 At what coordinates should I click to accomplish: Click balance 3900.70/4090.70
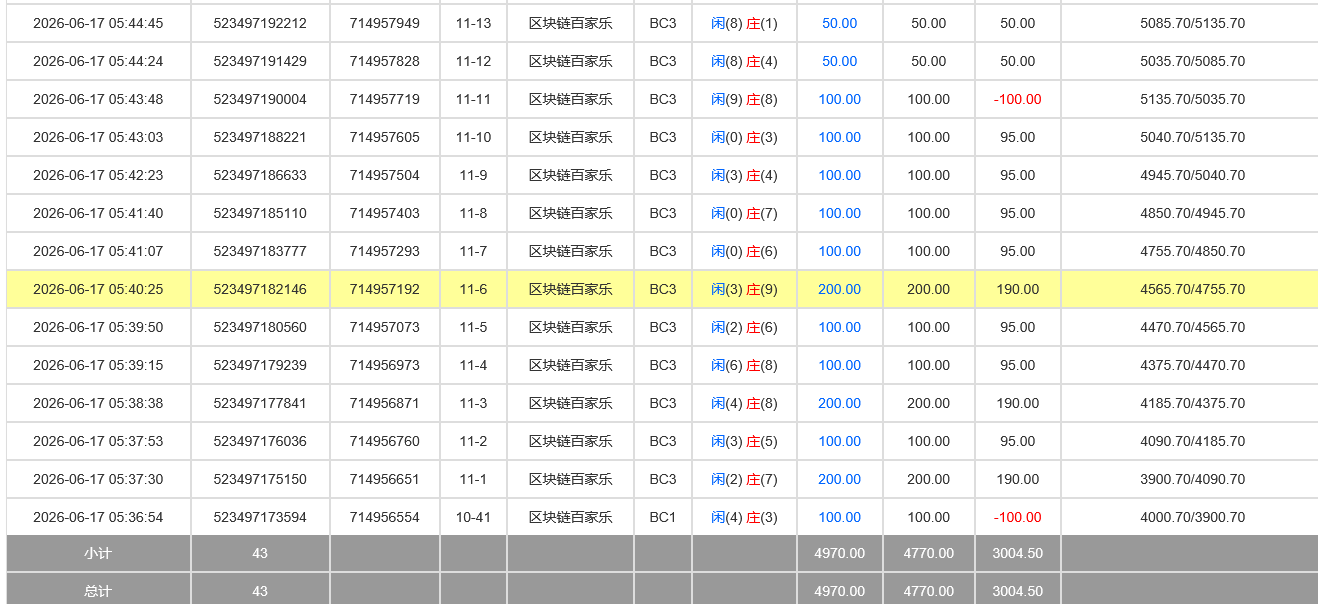coord(1193,479)
